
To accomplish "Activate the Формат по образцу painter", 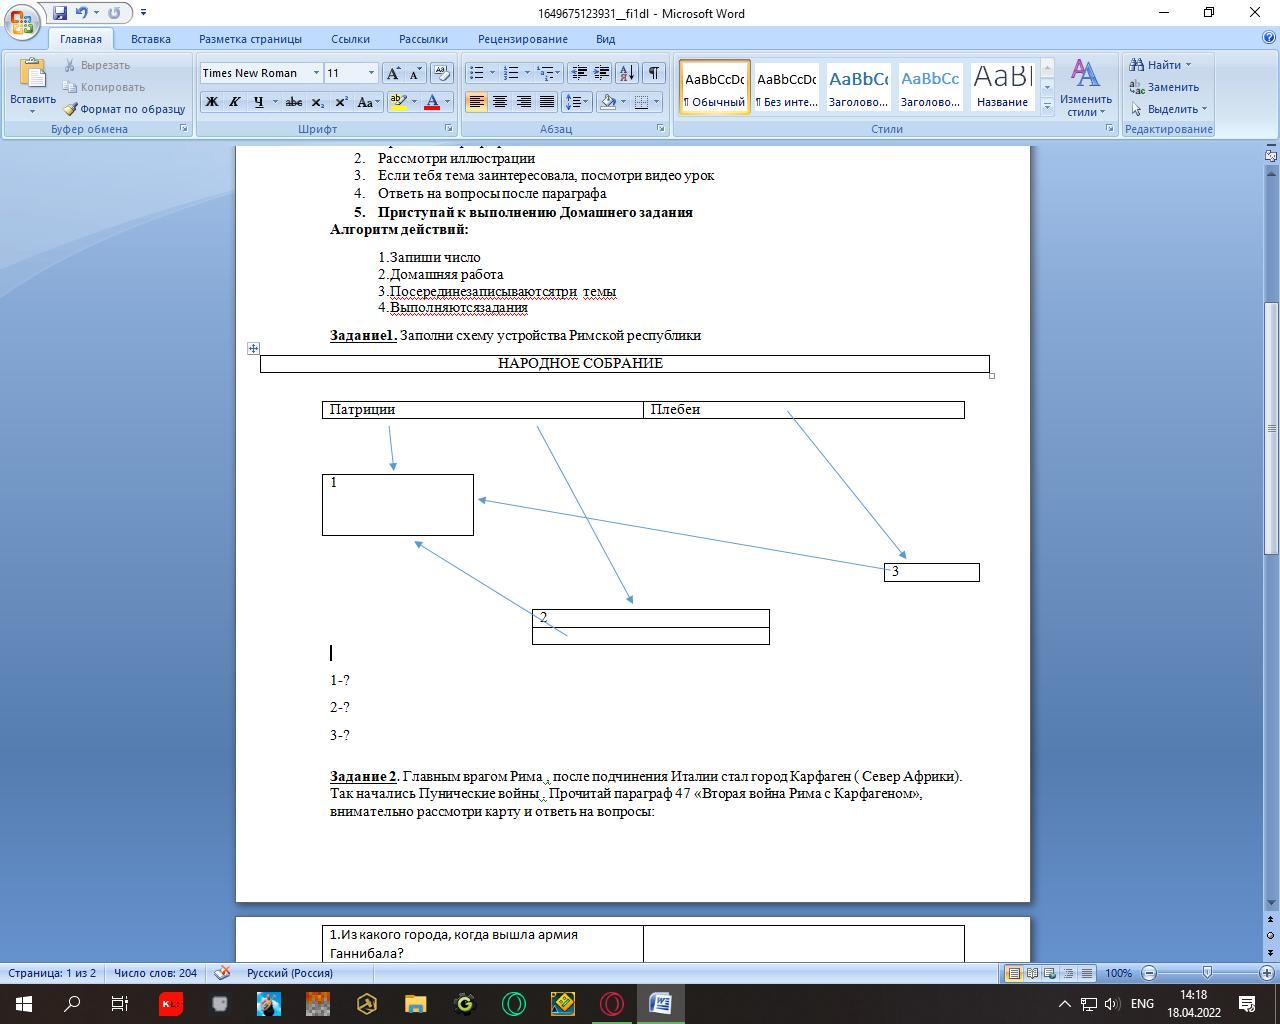I will click(124, 109).
